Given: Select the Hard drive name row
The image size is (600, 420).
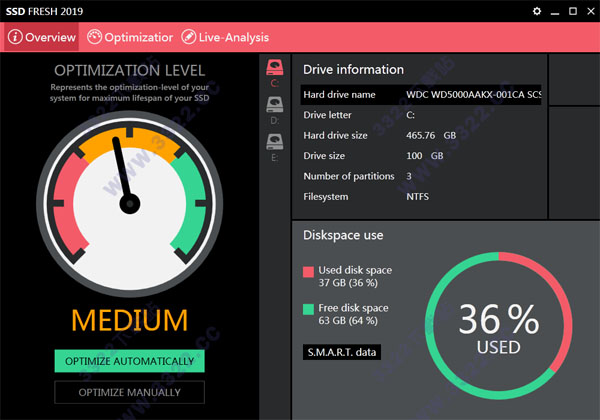Looking at the screenshot, I should click(x=421, y=94).
